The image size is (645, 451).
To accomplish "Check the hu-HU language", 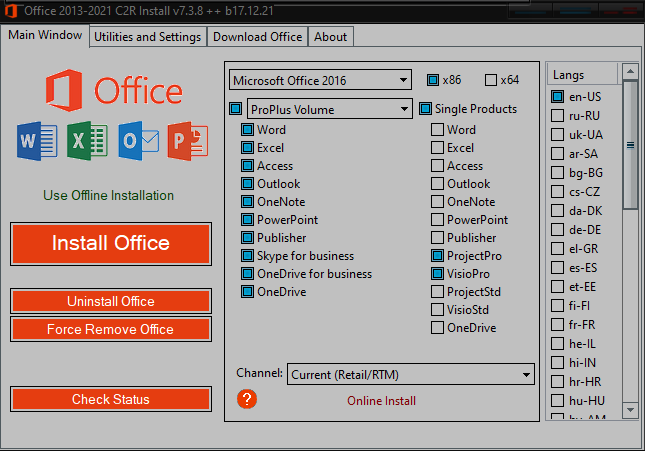I will pyautogui.click(x=557, y=400).
